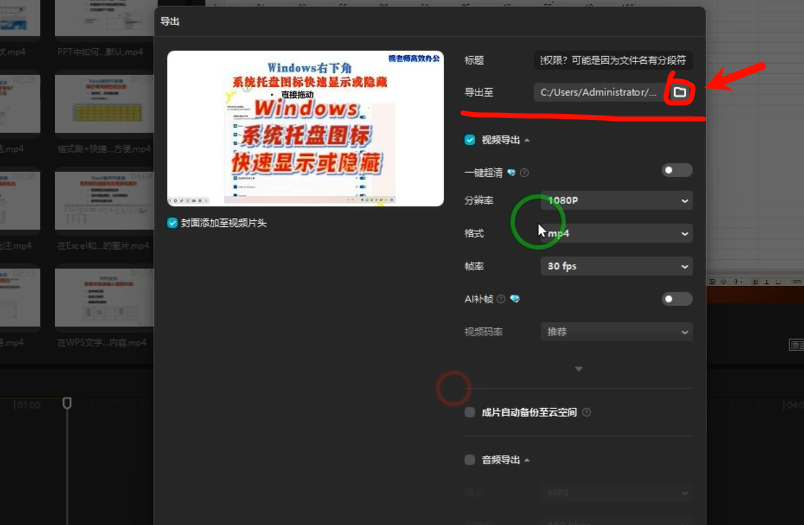This screenshot has width=804, height=525.
Task: Toggle the 一键超清 switch
Action: point(677,170)
